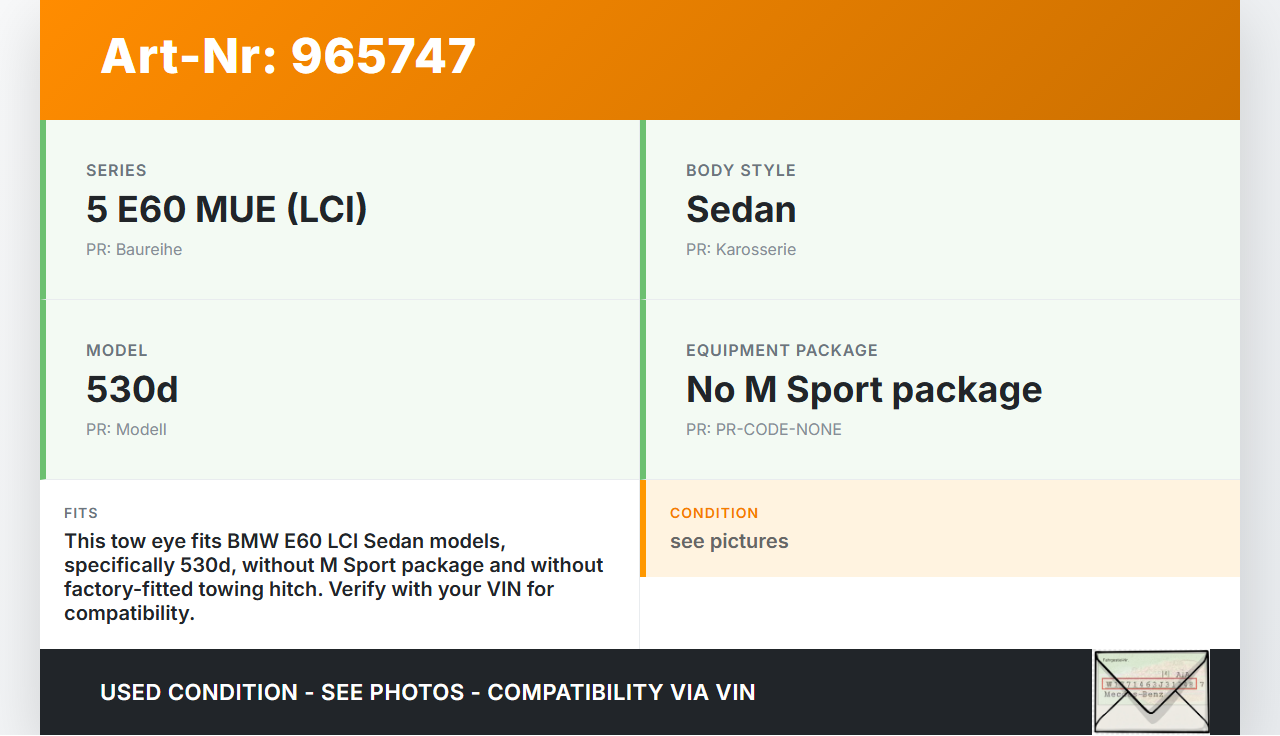Select the No M Sport package value
The image size is (1280, 736).
click(x=864, y=389)
